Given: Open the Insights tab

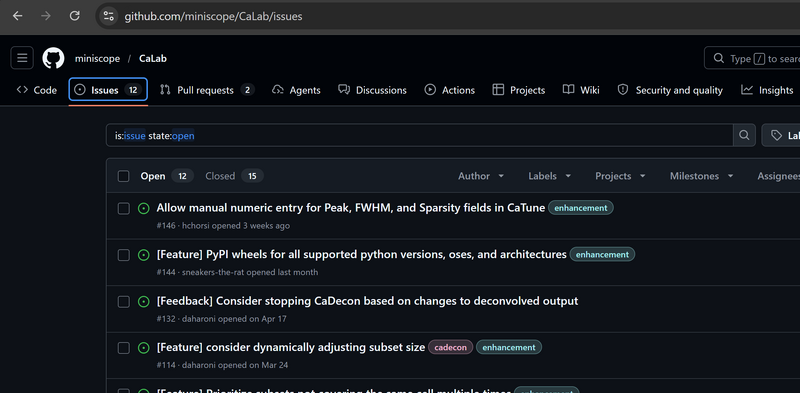Looking at the screenshot, I should pyautogui.click(x=767, y=90).
